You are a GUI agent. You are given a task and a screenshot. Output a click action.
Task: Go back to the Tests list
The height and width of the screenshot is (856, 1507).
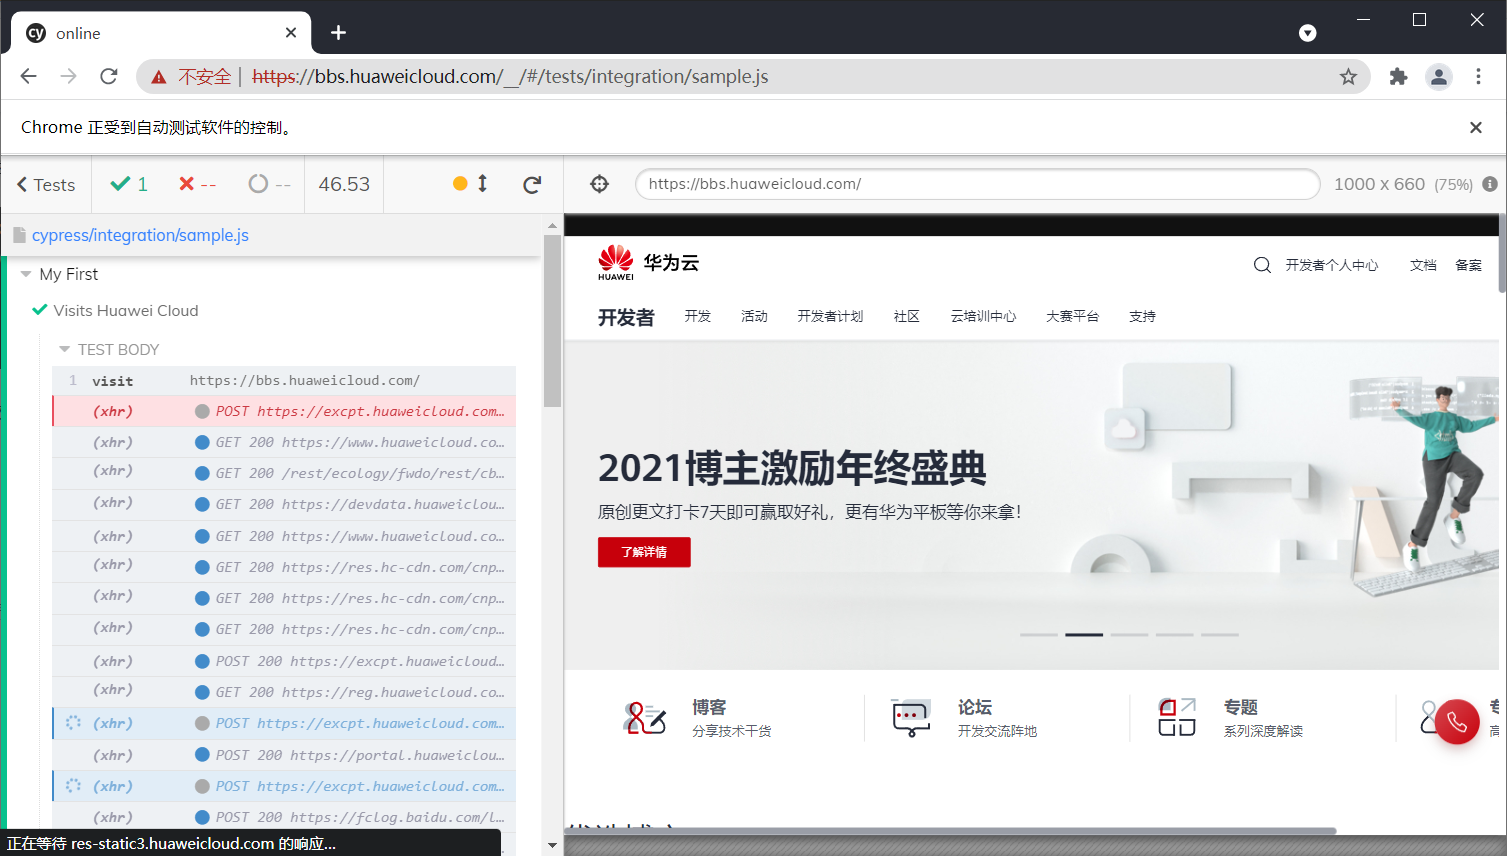(46, 185)
